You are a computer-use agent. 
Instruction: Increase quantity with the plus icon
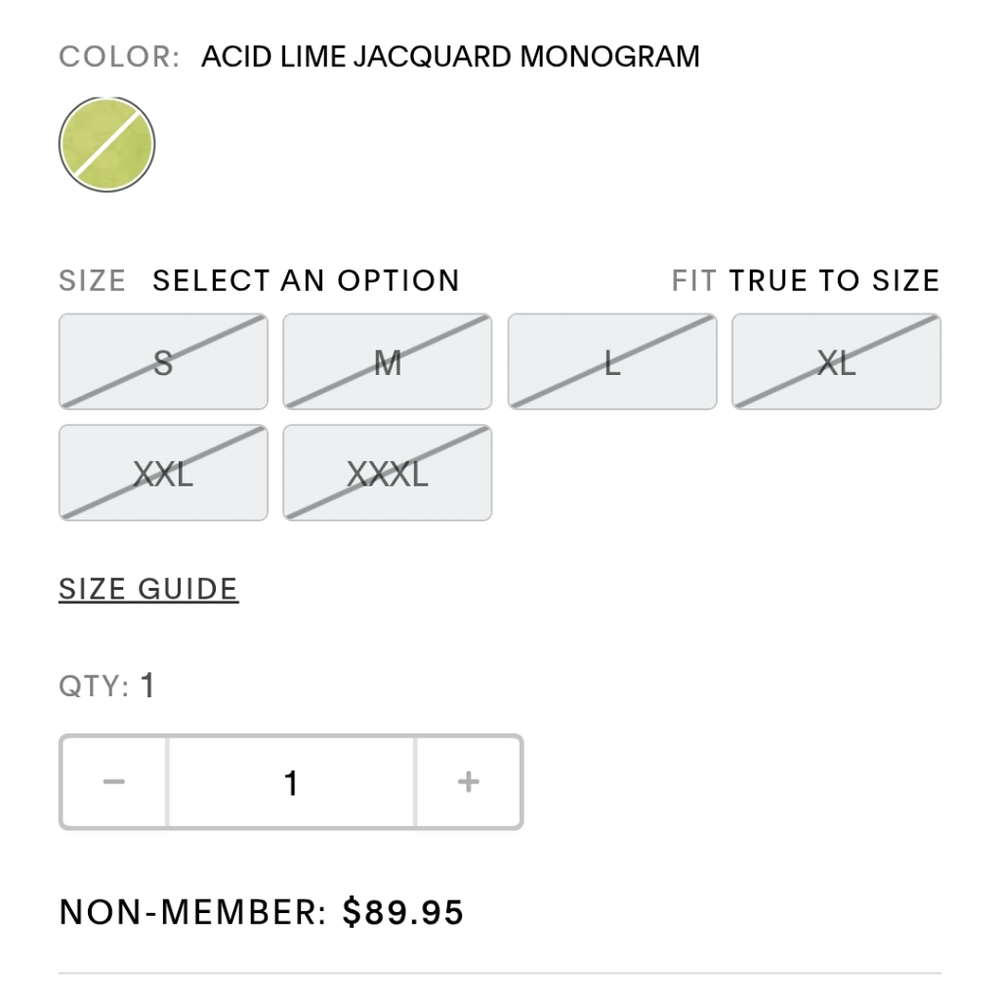tap(469, 782)
